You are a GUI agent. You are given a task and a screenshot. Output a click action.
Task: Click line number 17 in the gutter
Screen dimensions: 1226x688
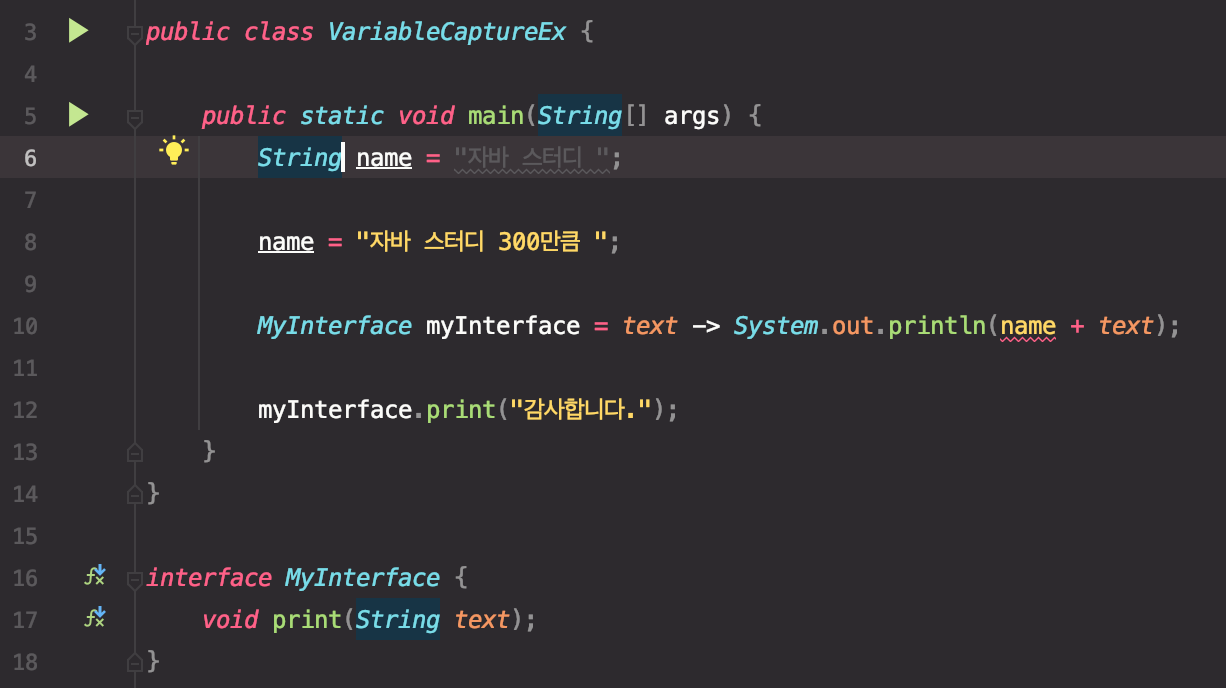(25, 620)
